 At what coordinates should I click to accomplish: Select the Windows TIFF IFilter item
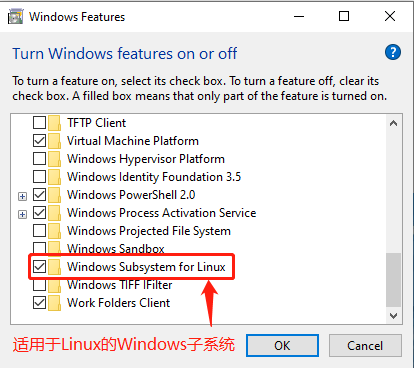[119, 285]
